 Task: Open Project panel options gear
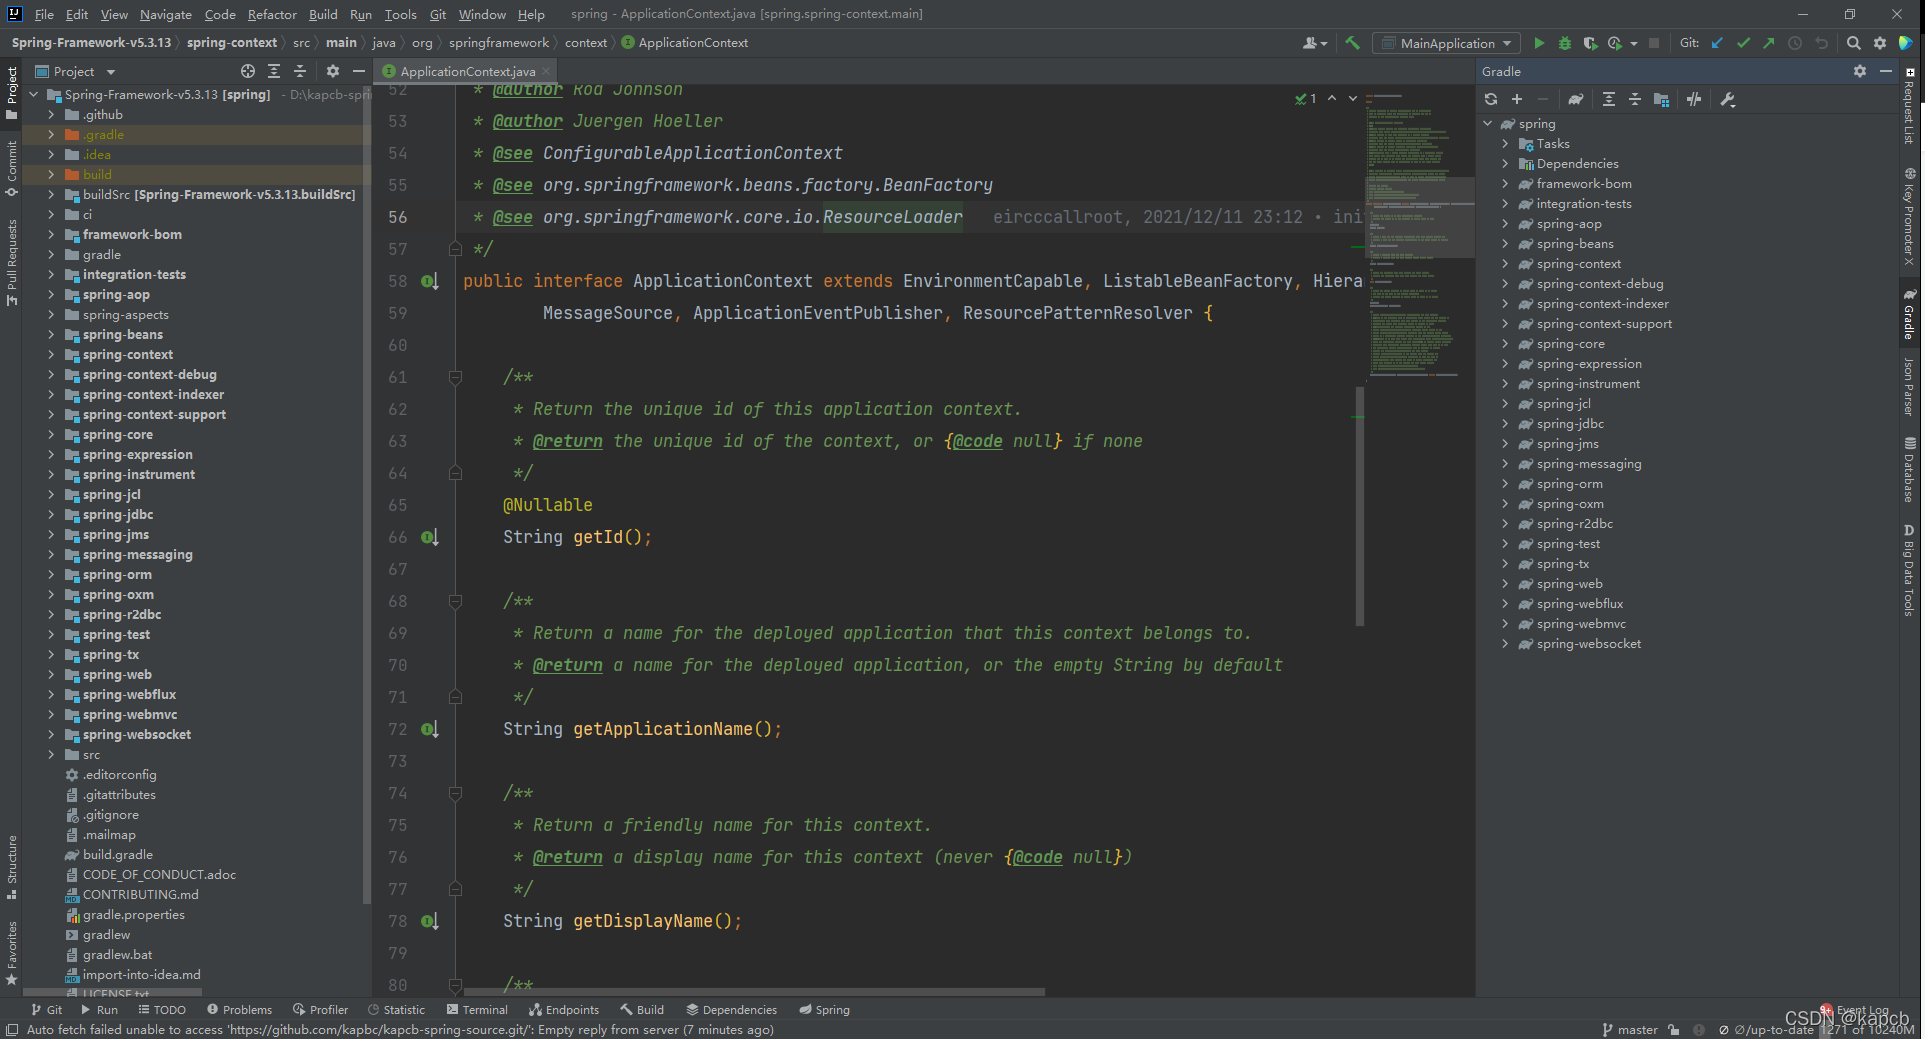[333, 71]
